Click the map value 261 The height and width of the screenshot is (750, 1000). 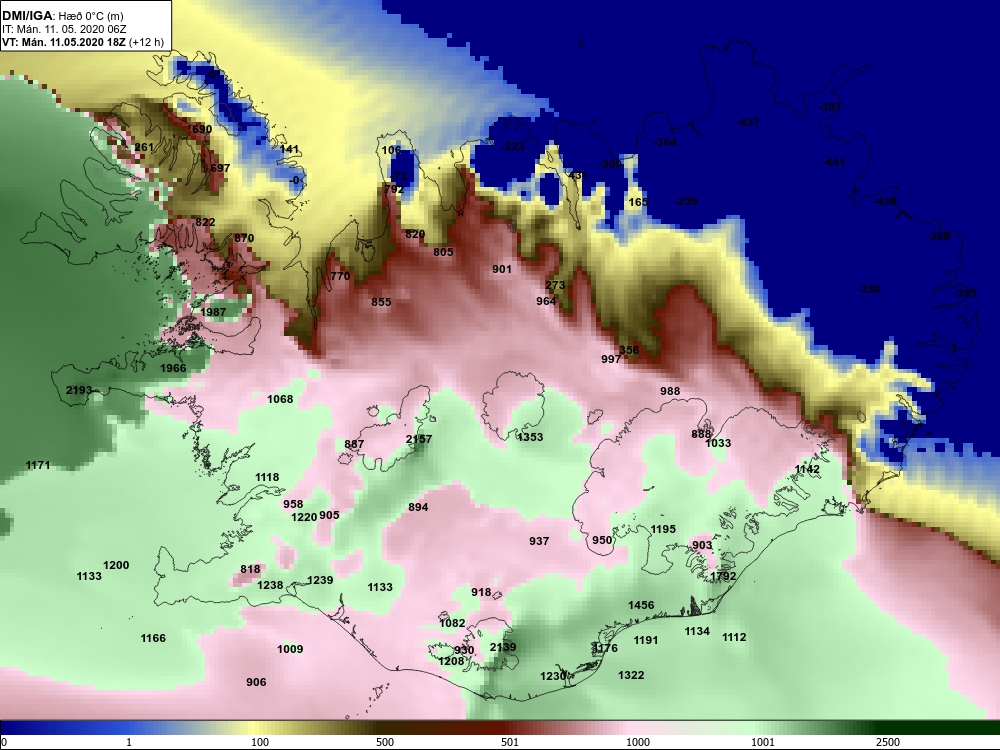pos(144,147)
